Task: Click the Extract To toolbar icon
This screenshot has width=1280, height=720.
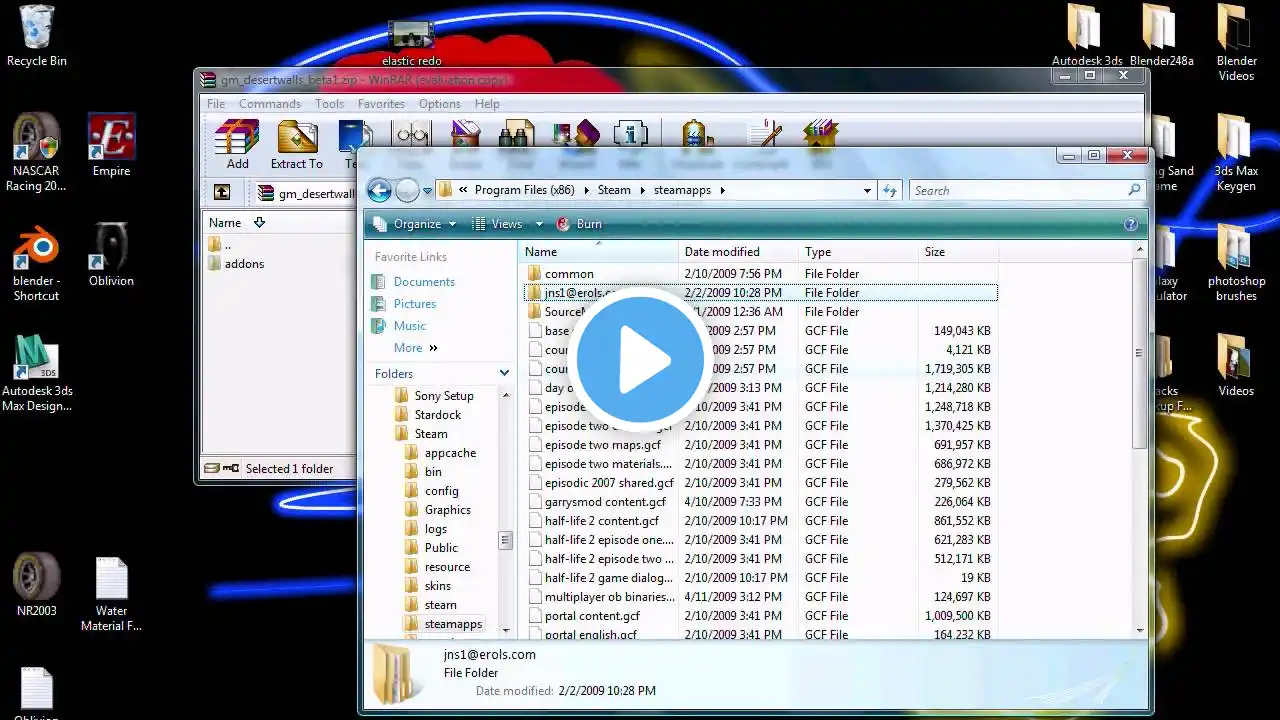Action: [296, 143]
